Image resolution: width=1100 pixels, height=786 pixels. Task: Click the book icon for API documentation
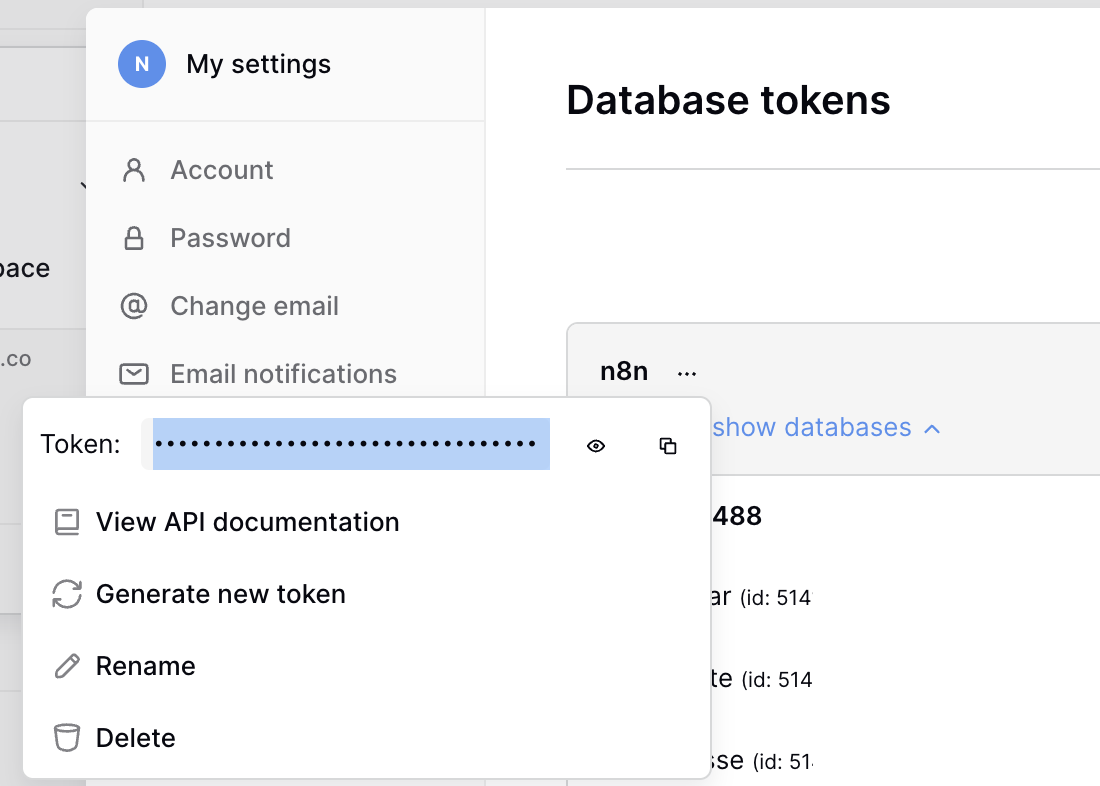pos(67,522)
